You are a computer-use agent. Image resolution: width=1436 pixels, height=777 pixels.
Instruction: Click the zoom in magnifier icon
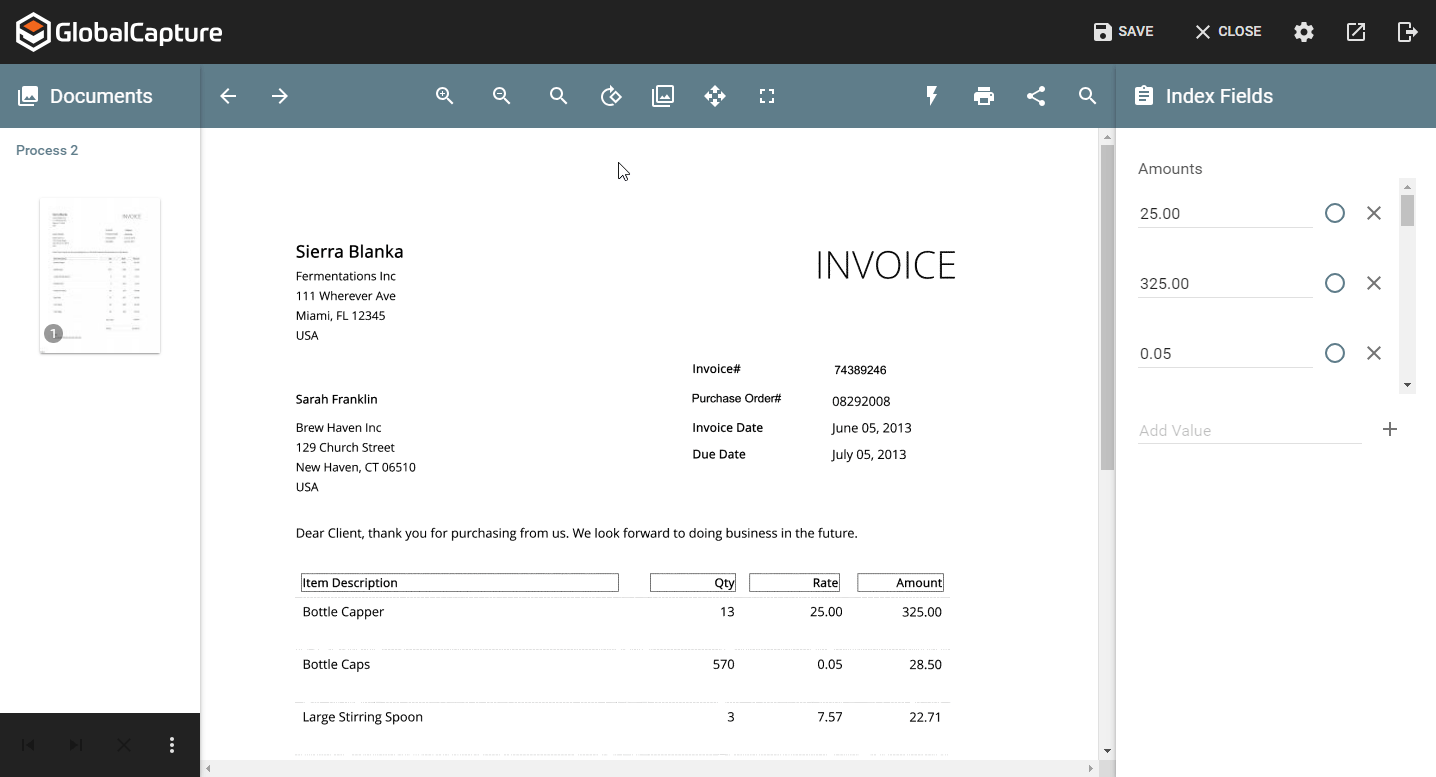click(445, 96)
